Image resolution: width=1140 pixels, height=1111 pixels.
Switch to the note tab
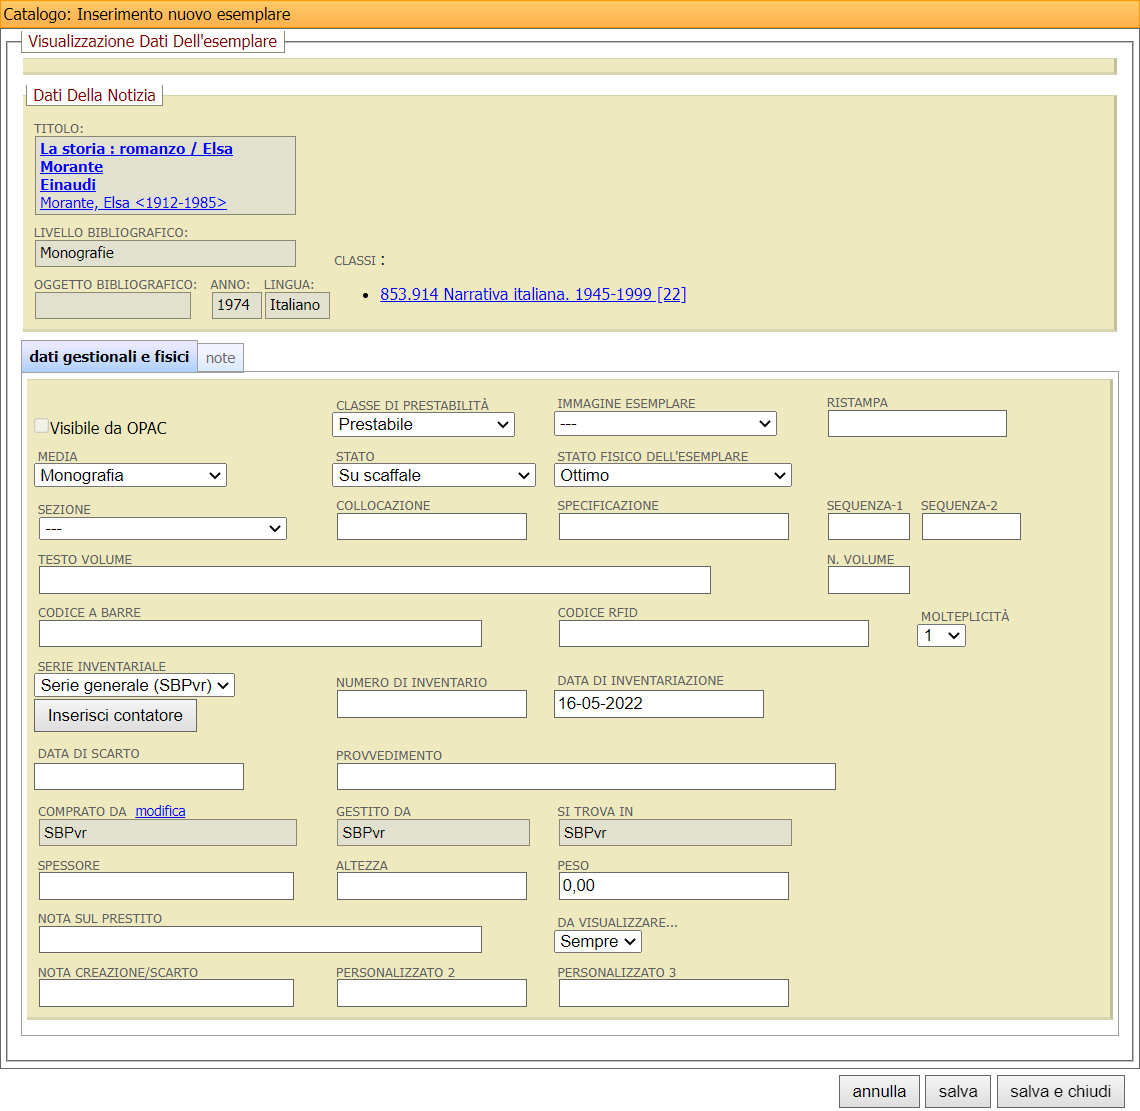220,358
